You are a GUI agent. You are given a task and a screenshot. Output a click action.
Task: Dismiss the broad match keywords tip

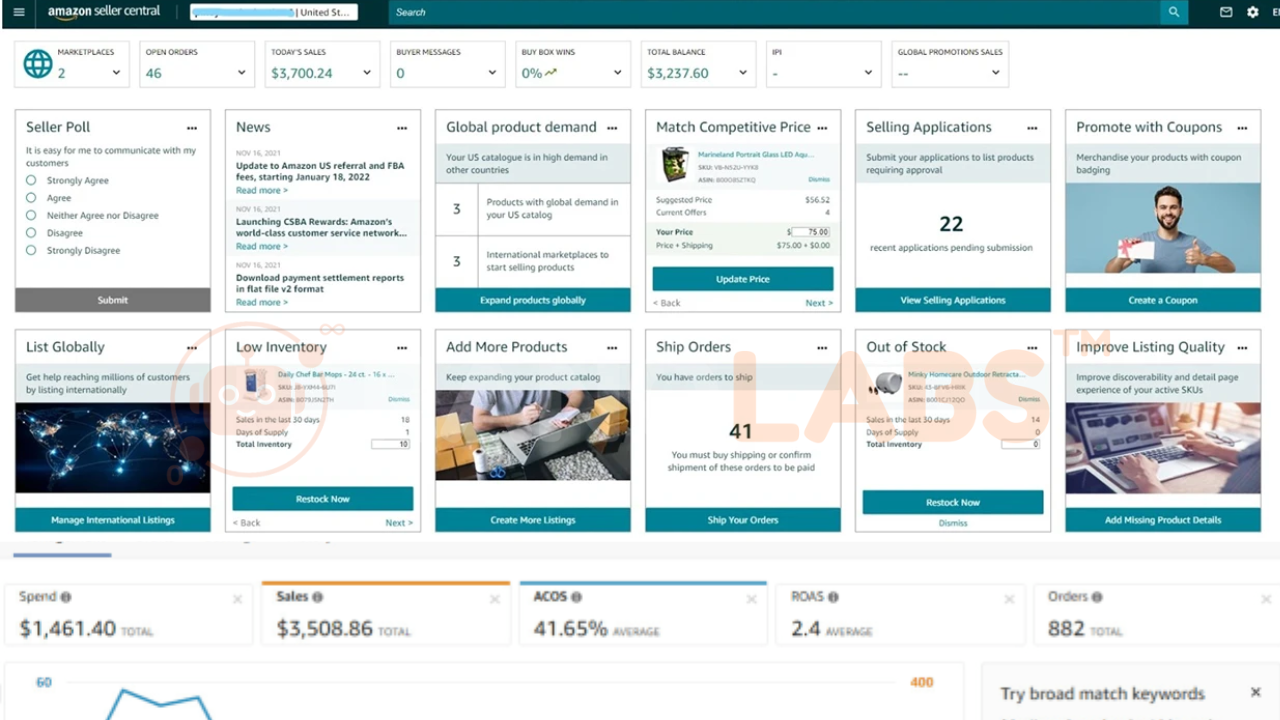1255,692
